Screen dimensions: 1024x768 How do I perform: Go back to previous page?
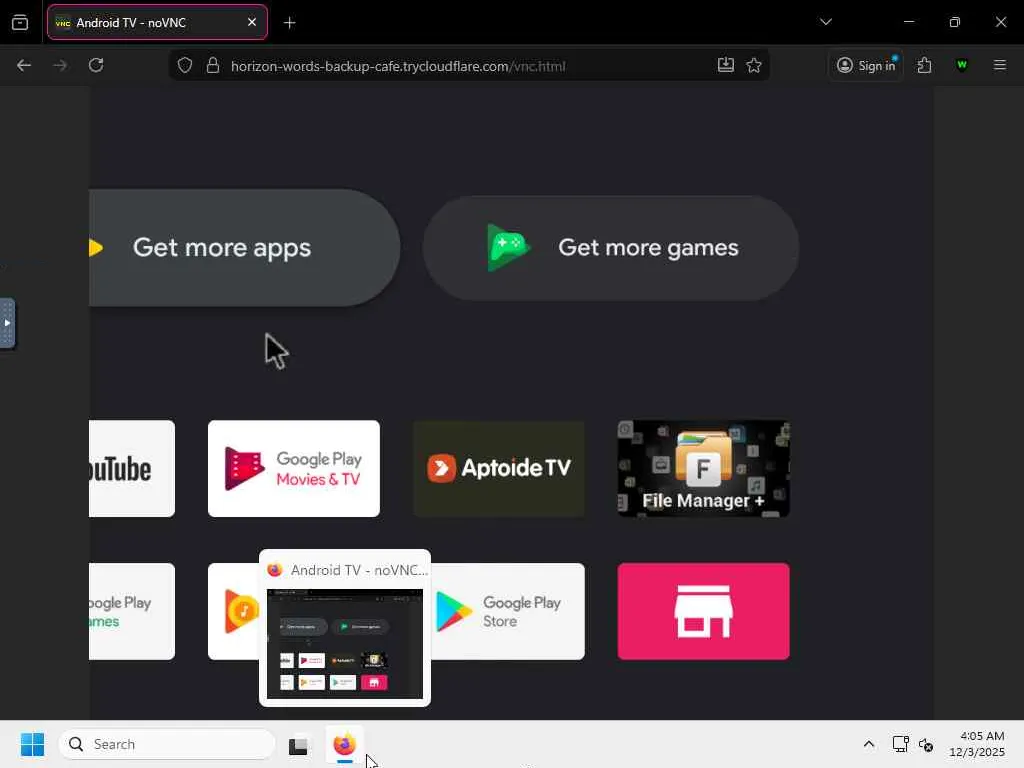pos(24,65)
